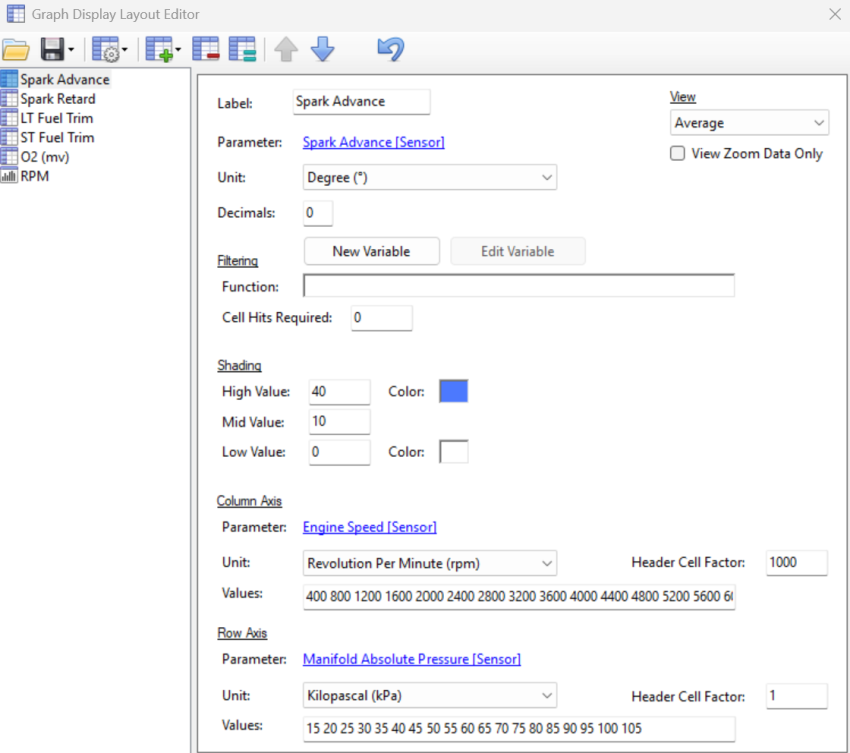The height and width of the screenshot is (753, 850).
Task: Enable the View Zoom Data Only checkbox
Action: (x=678, y=154)
